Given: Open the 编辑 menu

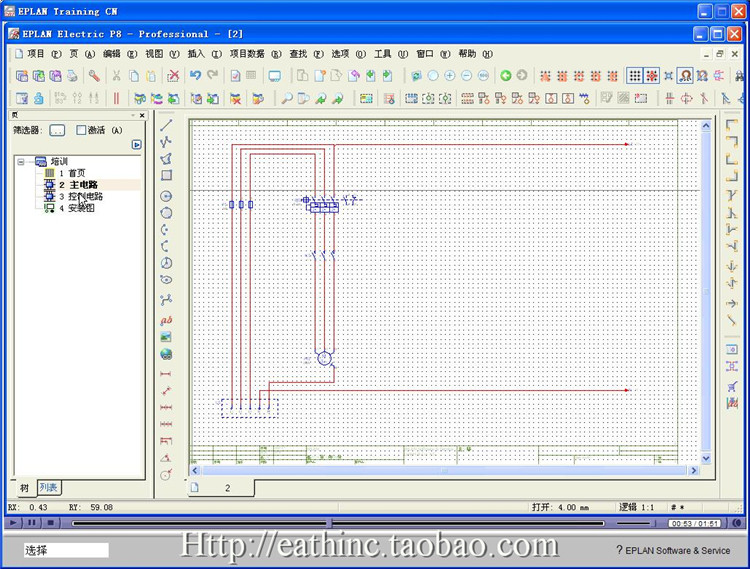Looking at the screenshot, I should point(120,54).
